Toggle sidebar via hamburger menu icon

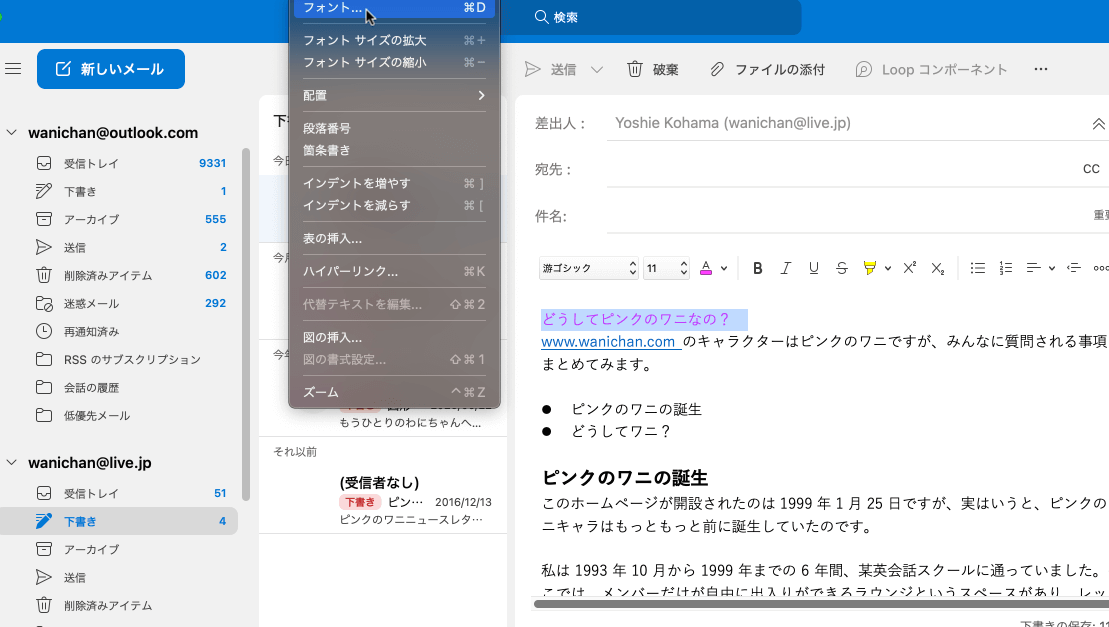(13, 69)
